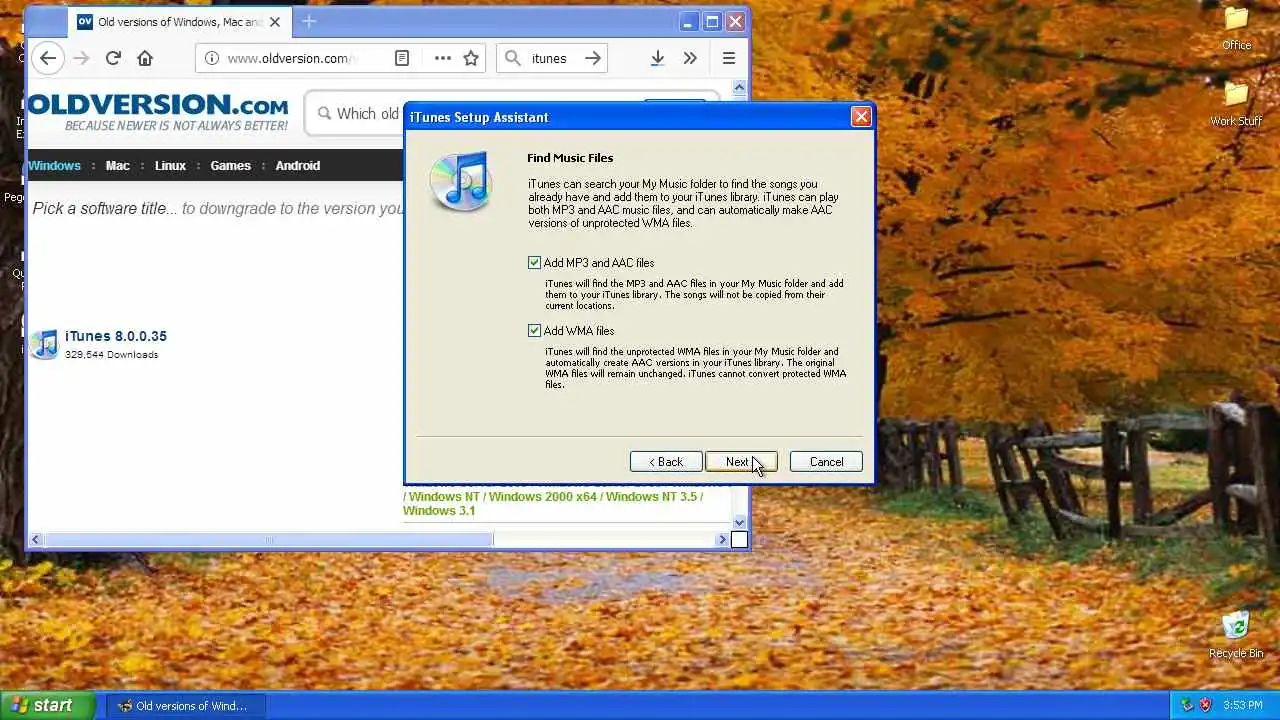
Task: Reload the oldversion.com page
Action: point(113,58)
